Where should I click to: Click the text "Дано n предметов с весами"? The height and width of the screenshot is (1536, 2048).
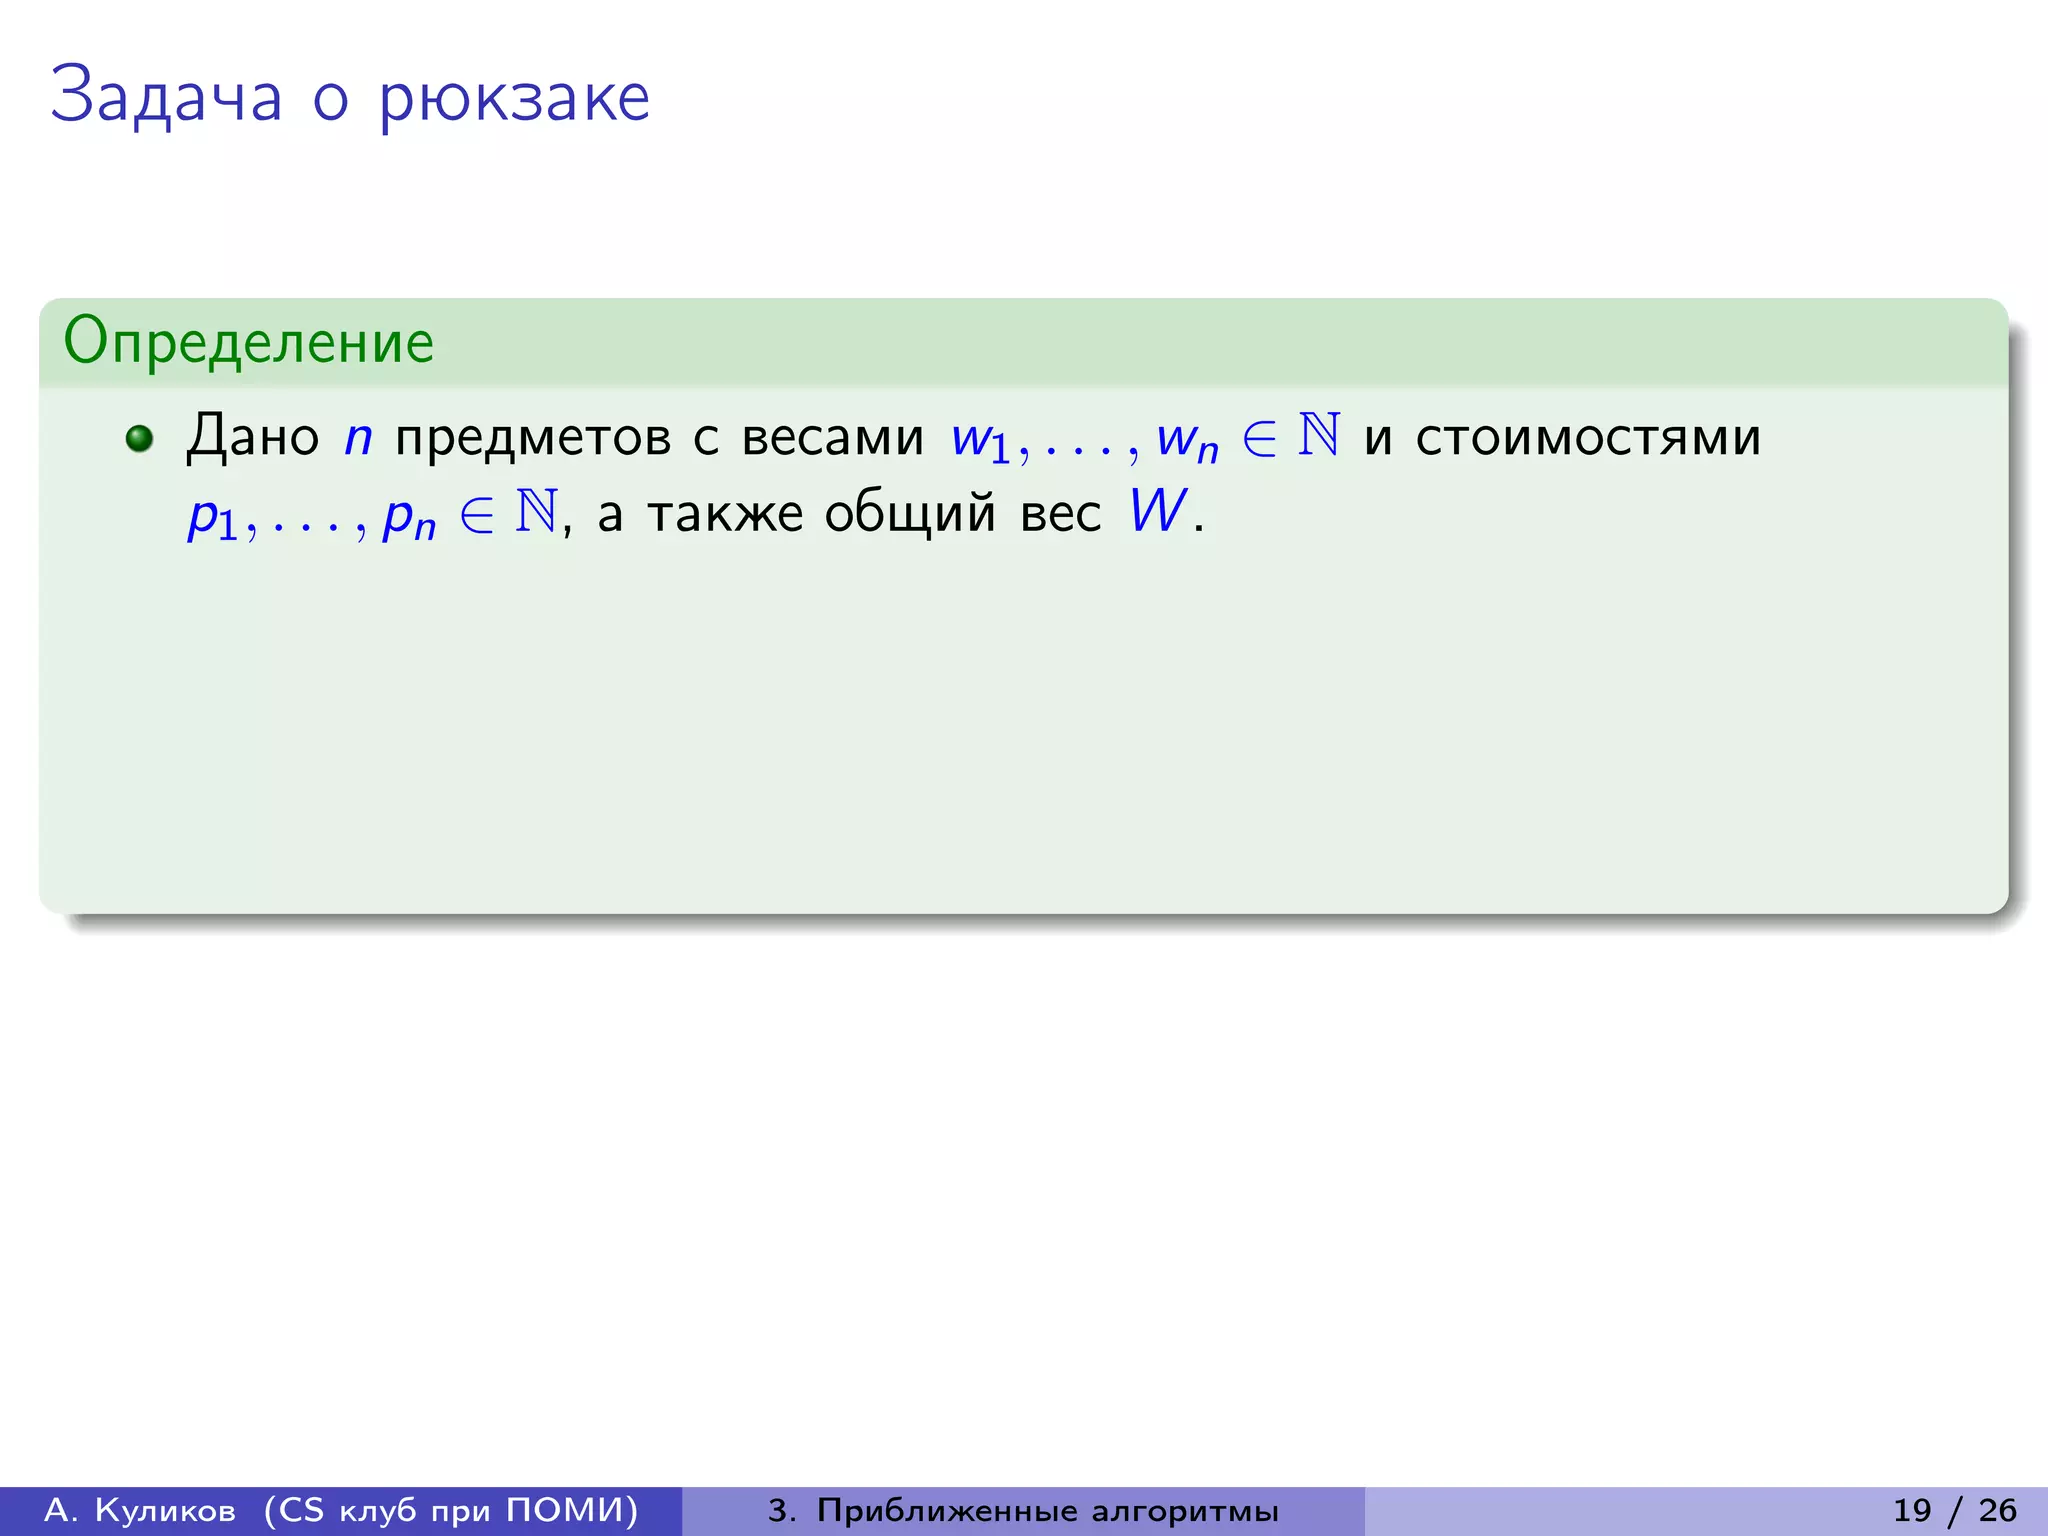pyautogui.click(x=555, y=437)
